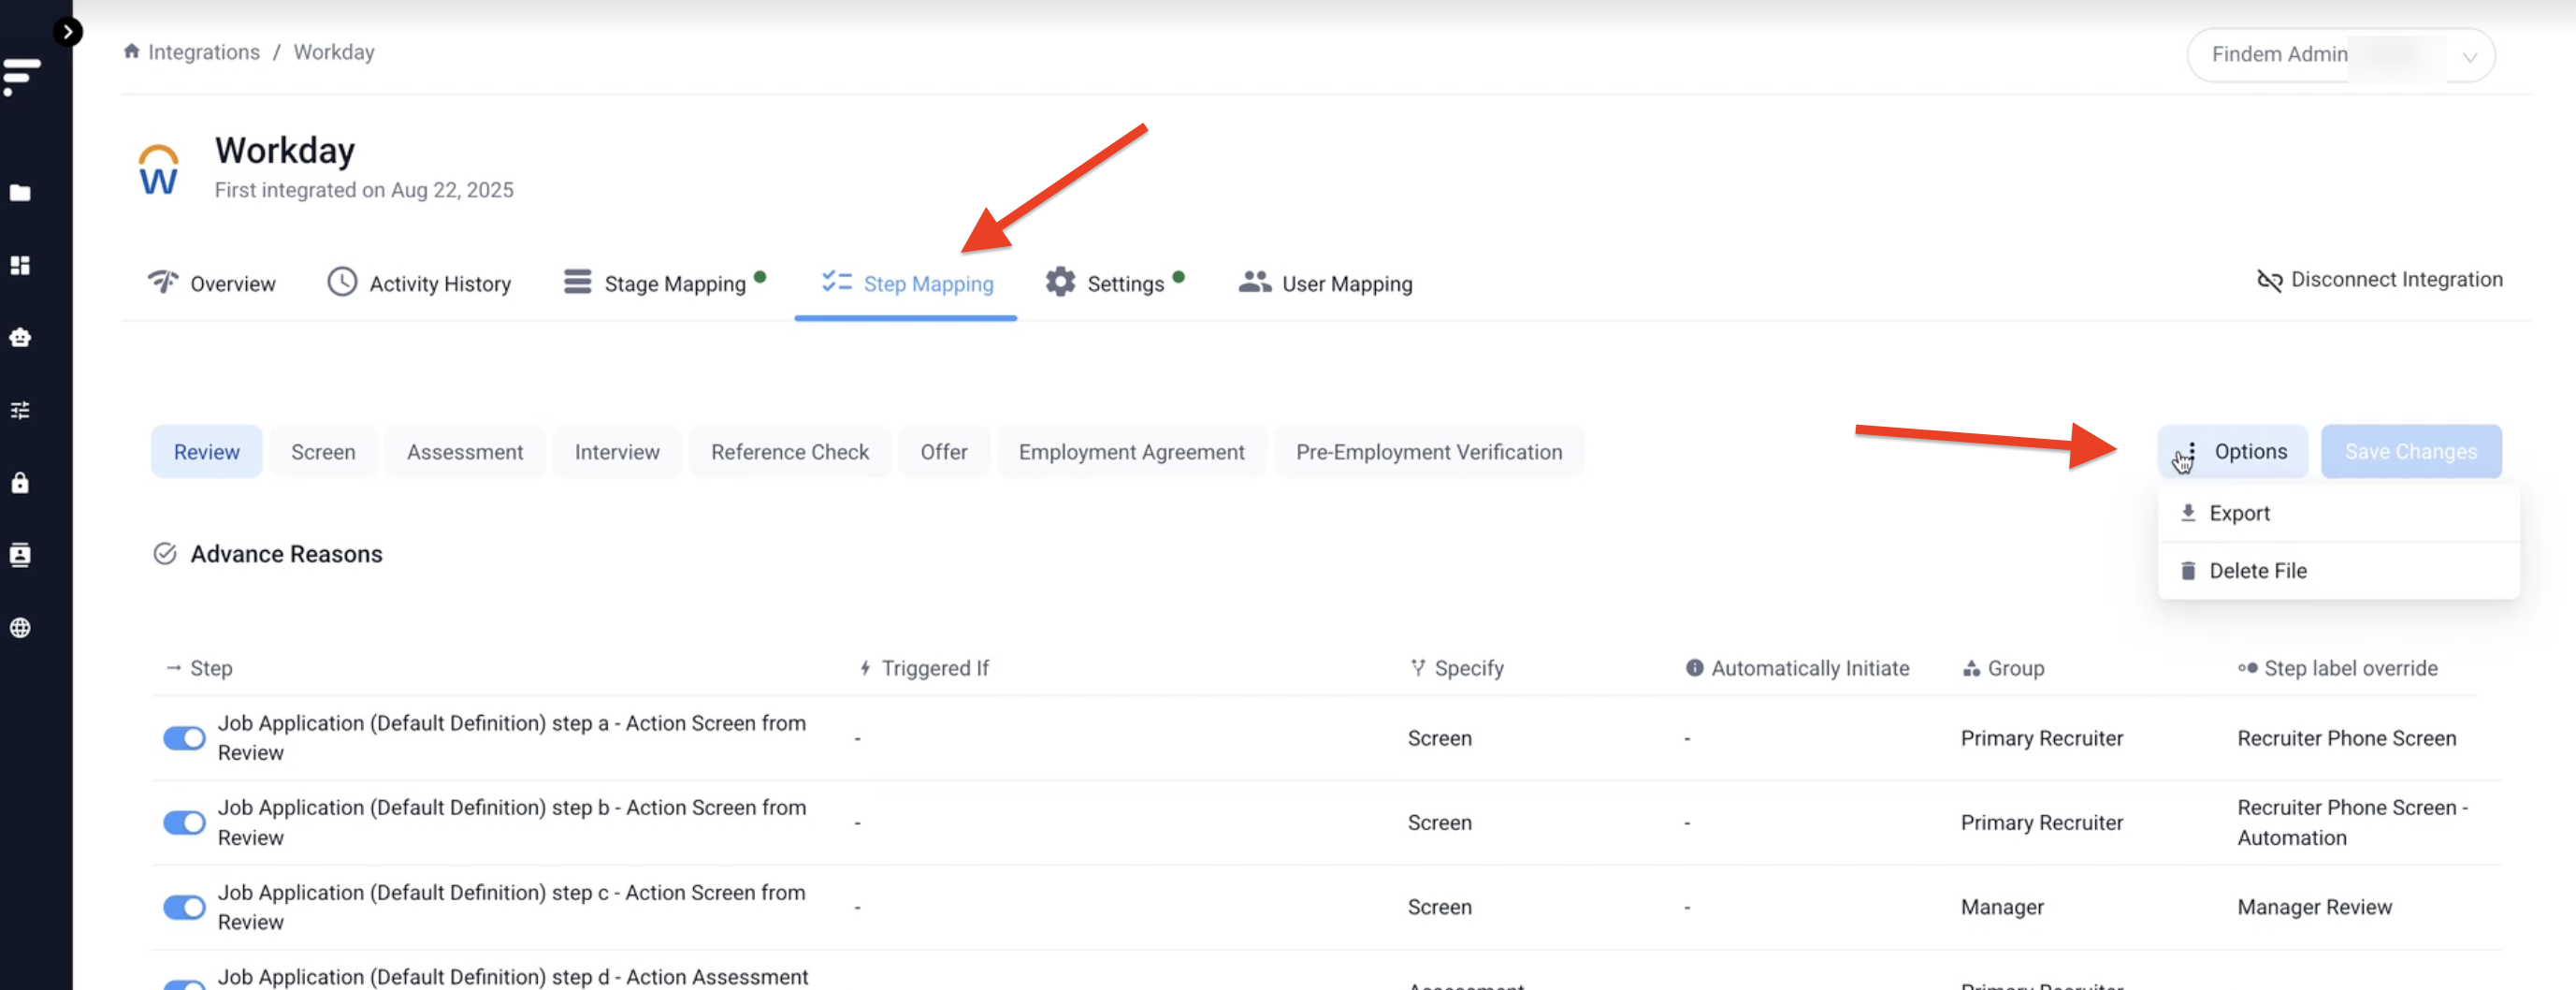Open the Findem Admin account dropdown

click(2340, 55)
